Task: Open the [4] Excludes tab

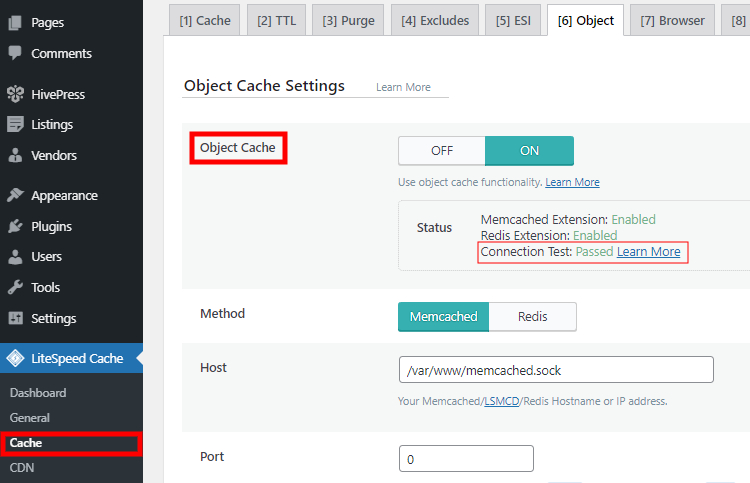Action: pyautogui.click(x=435, y=21)
